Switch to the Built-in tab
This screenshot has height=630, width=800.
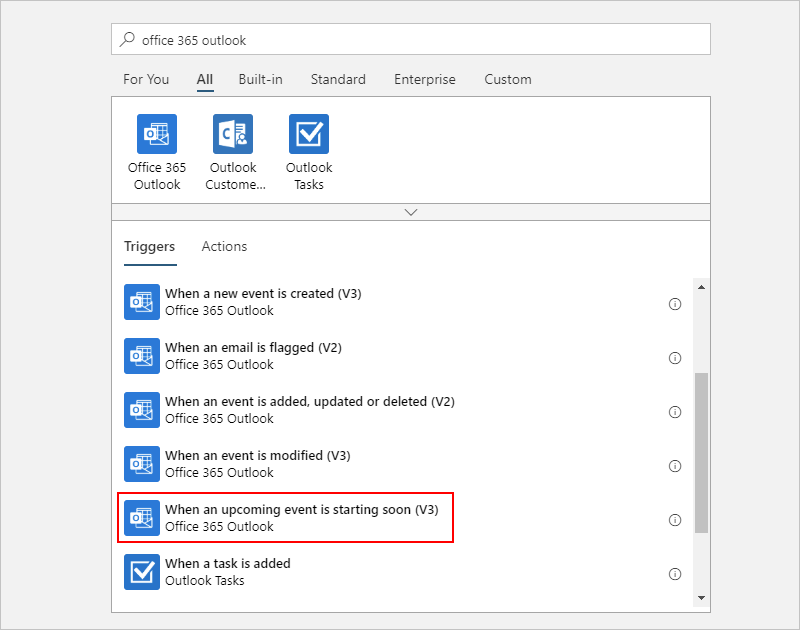(260, 80)
